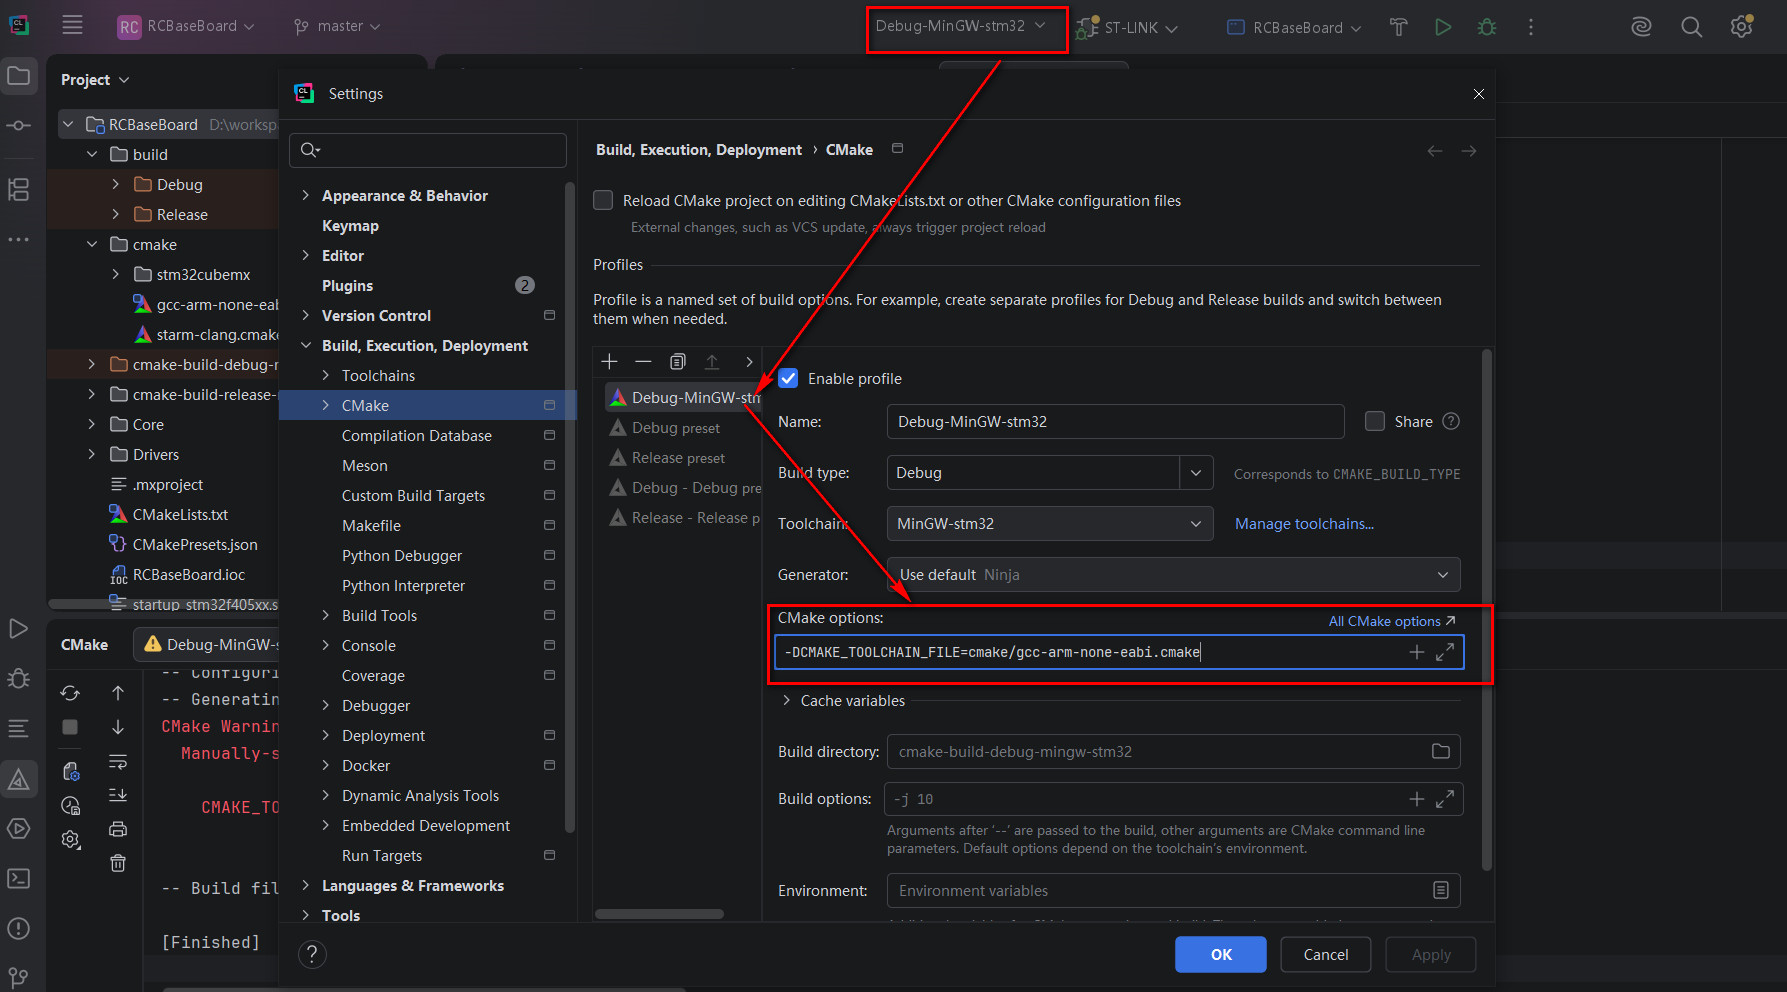Open the Problems tool window icon
The width and height of the screenshot is (1787, 992).
[19, 929]
